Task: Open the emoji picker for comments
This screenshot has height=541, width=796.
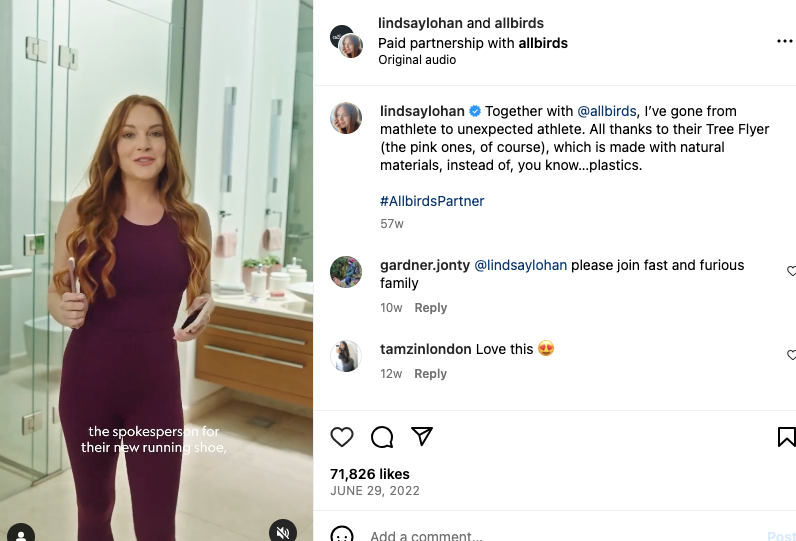Action: (342, 535)
